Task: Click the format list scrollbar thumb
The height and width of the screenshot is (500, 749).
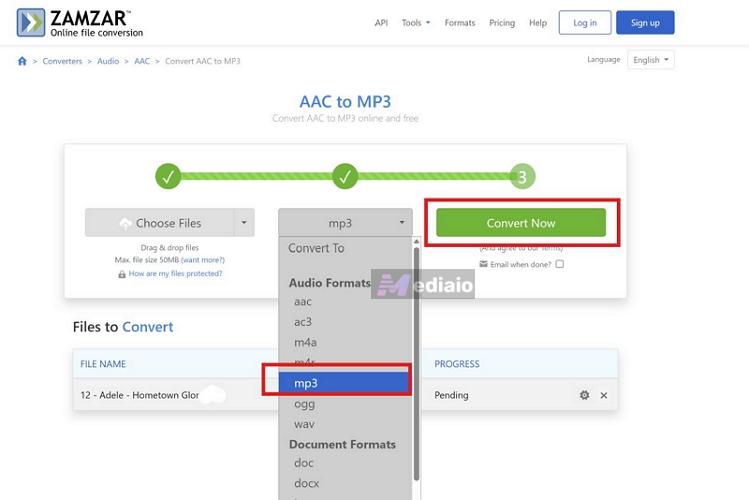Action: tap(417, 364)
